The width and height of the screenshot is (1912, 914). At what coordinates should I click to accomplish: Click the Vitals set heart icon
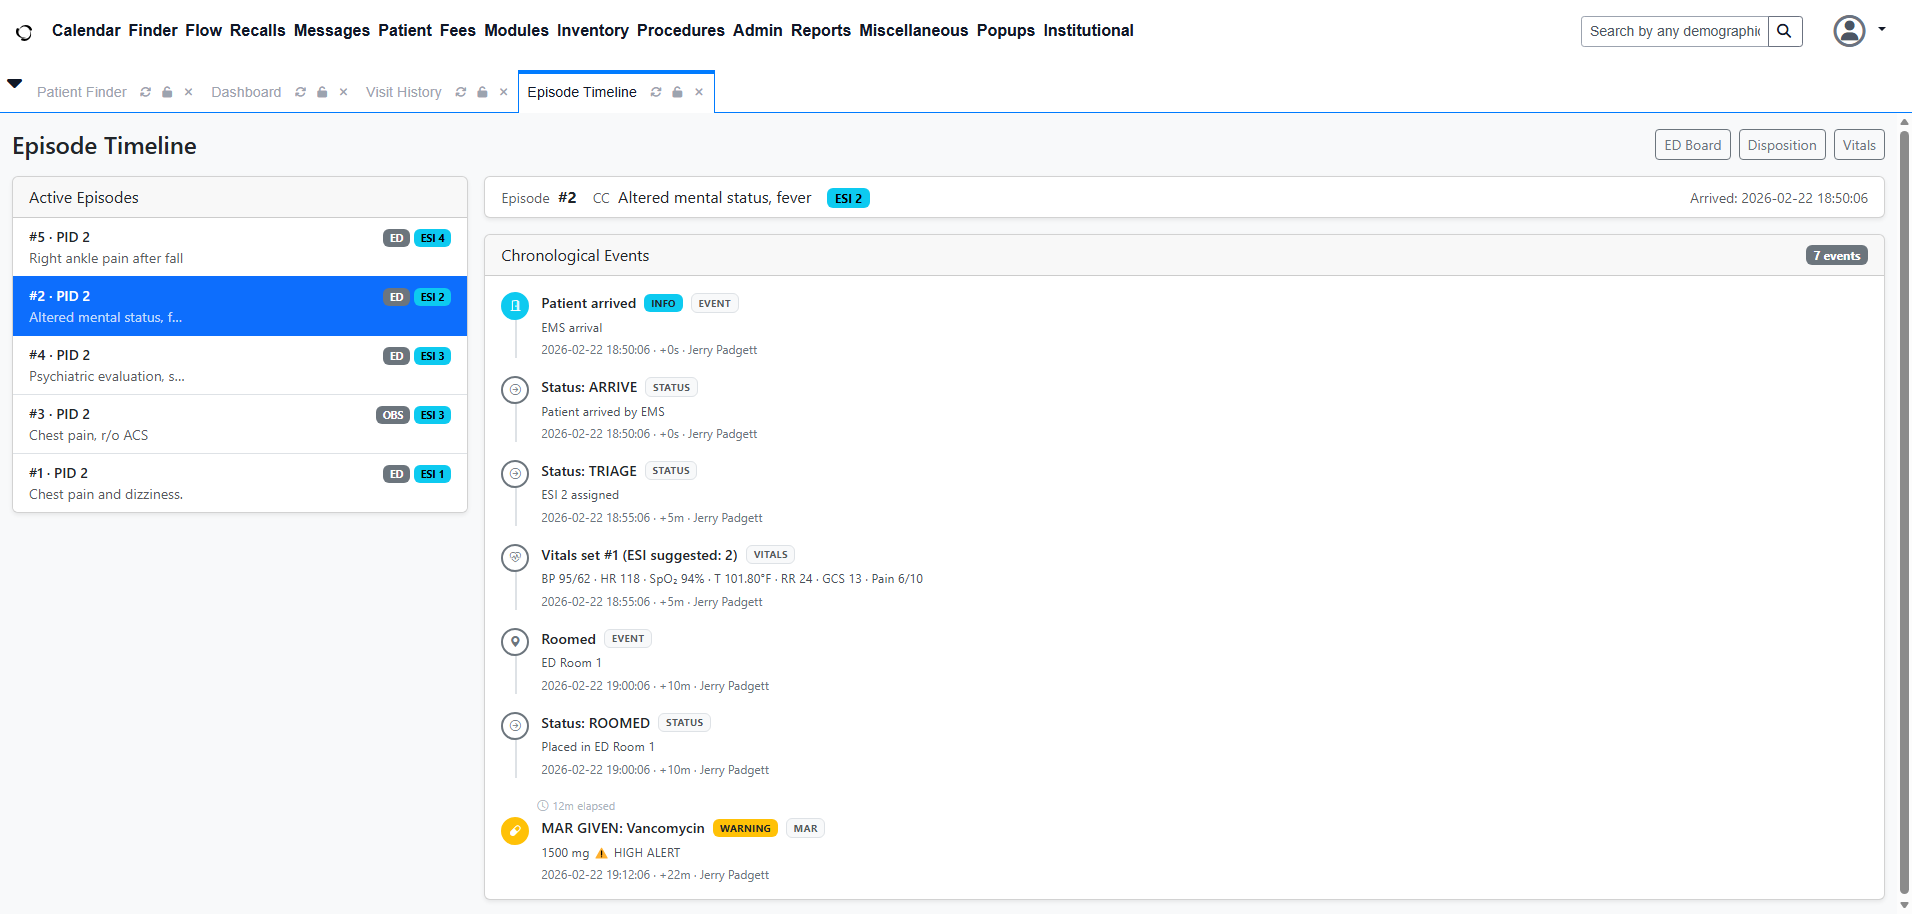(x=515, y=557)
